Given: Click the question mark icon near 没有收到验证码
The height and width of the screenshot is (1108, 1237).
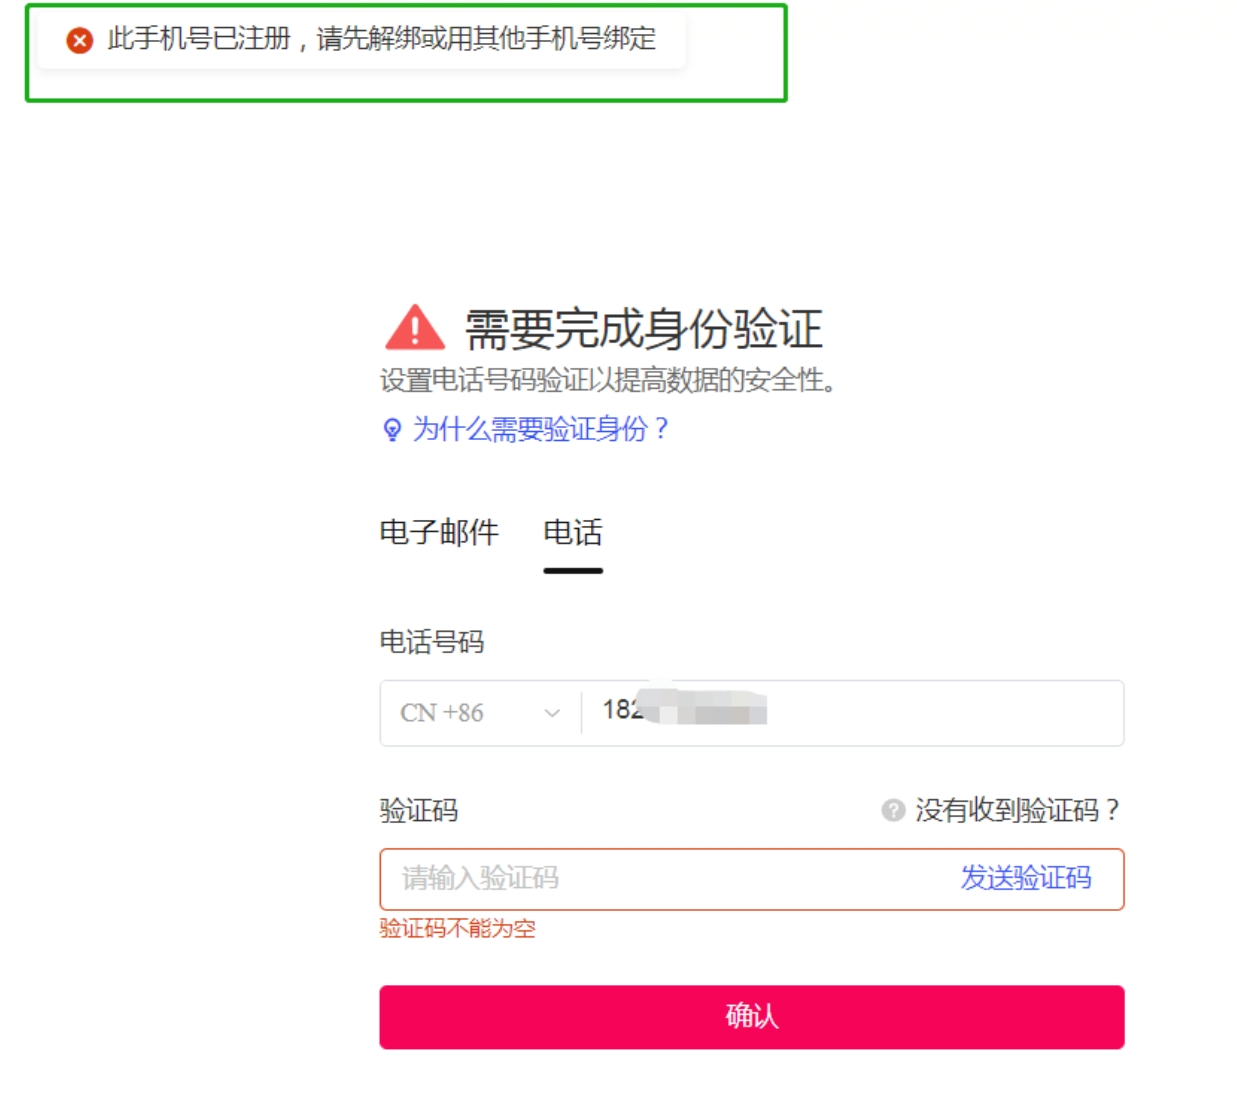Looking at the screenshot, I should [x=893, y=810].
